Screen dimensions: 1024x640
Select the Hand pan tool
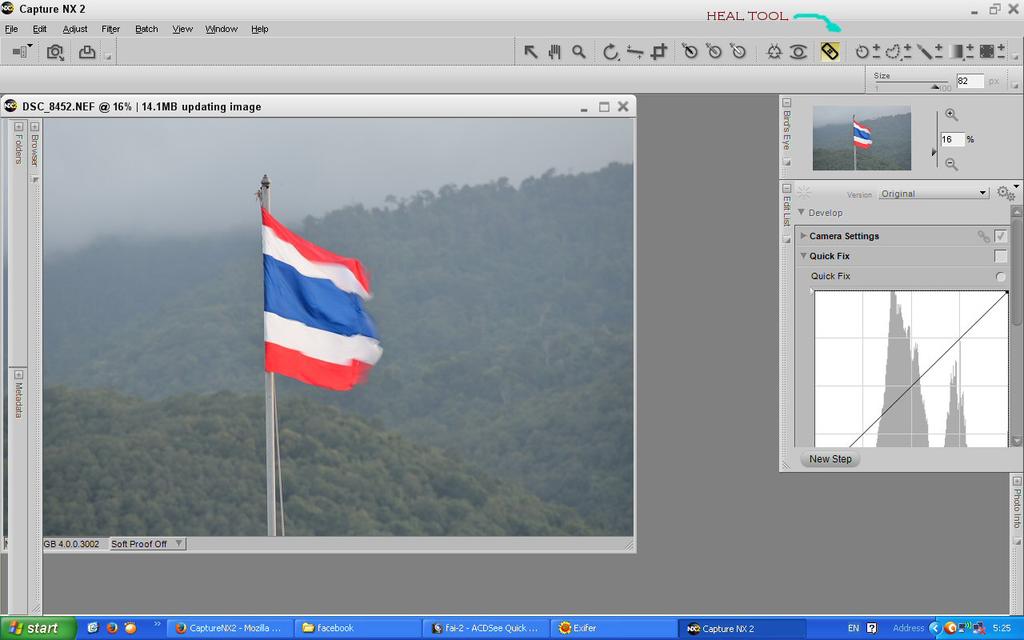(x=555, y=52)
